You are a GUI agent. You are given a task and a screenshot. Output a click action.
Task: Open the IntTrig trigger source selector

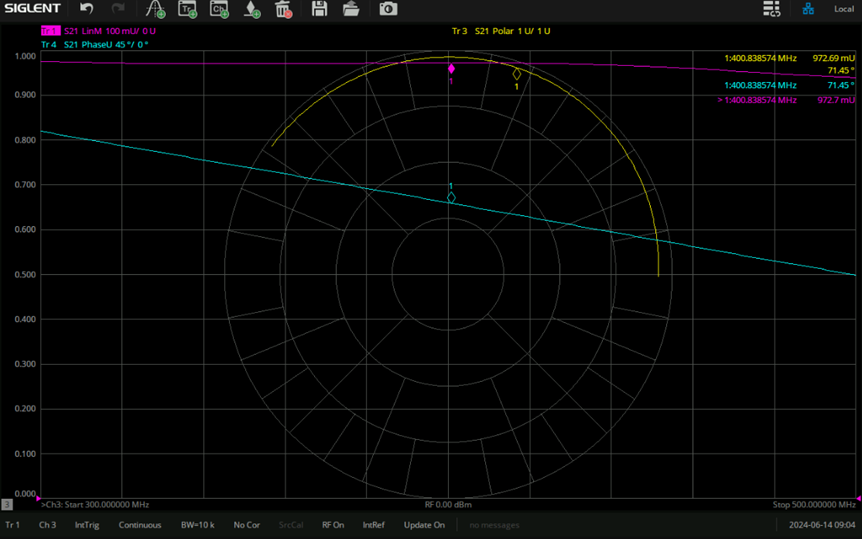pos(87,525)
